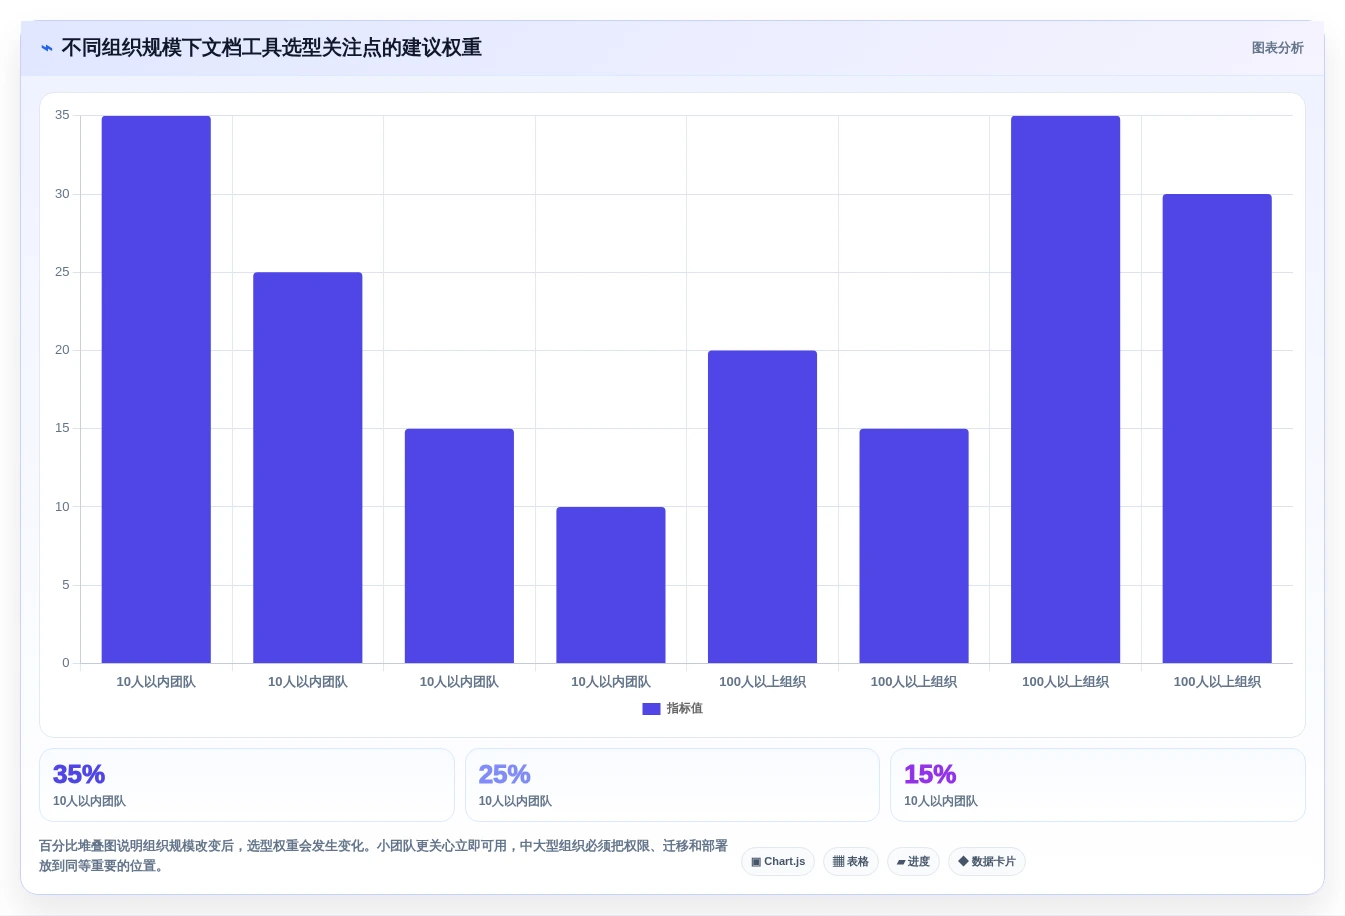Toggle the 指标值 legend color box

click(x=651, y=709)
